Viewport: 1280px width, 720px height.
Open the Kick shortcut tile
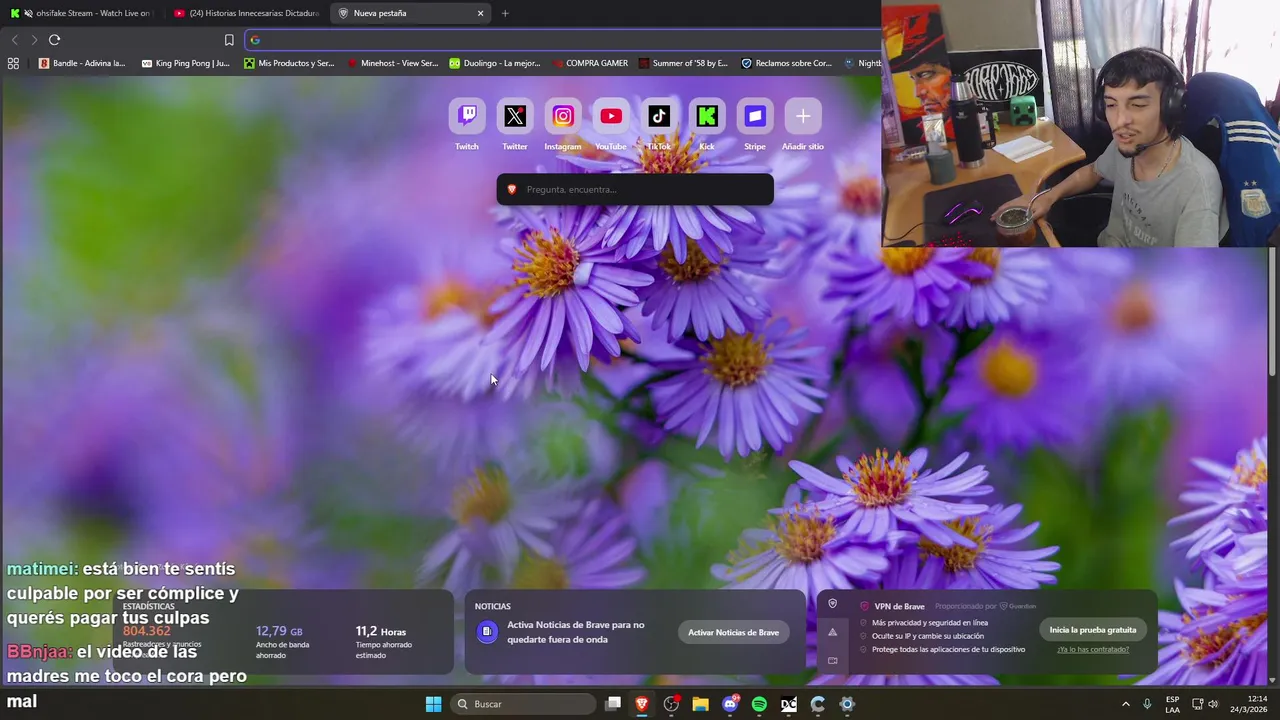point(707,117)
